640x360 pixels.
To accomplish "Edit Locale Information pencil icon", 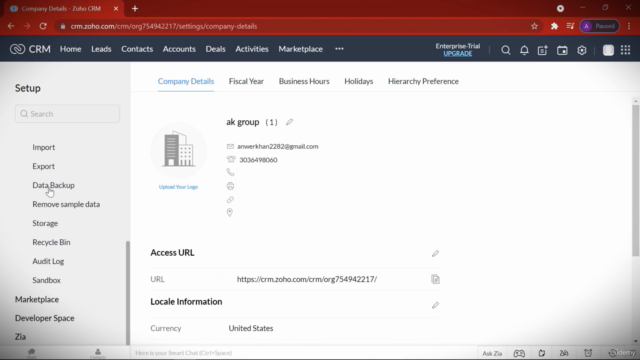I will (x=436, y=305).
